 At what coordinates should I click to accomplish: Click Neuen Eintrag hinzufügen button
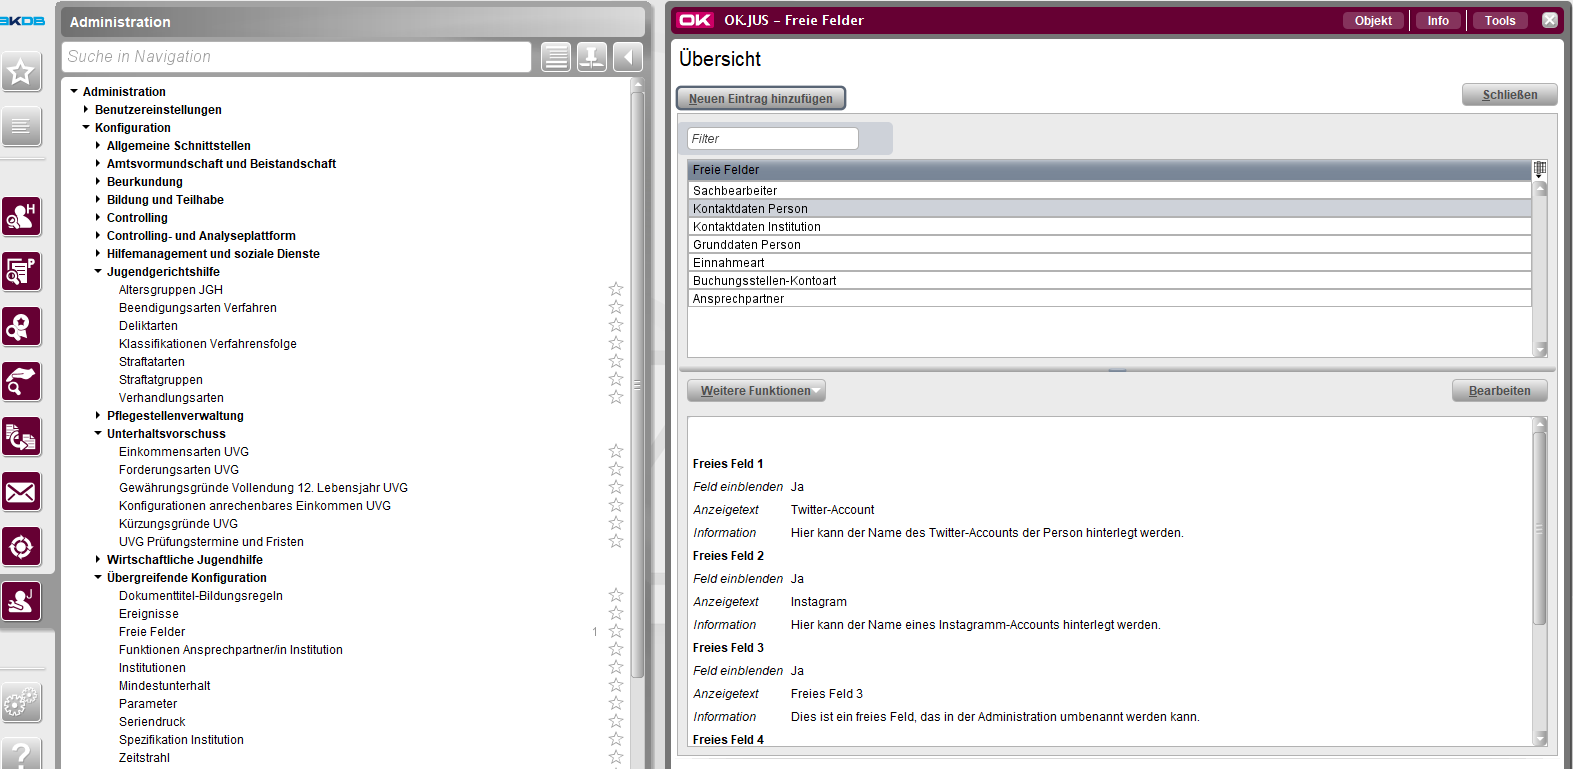click(x=760, y=98)
